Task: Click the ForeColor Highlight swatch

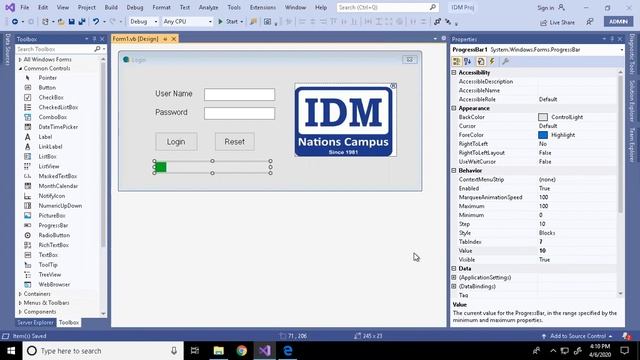Action: click(542, 135)
